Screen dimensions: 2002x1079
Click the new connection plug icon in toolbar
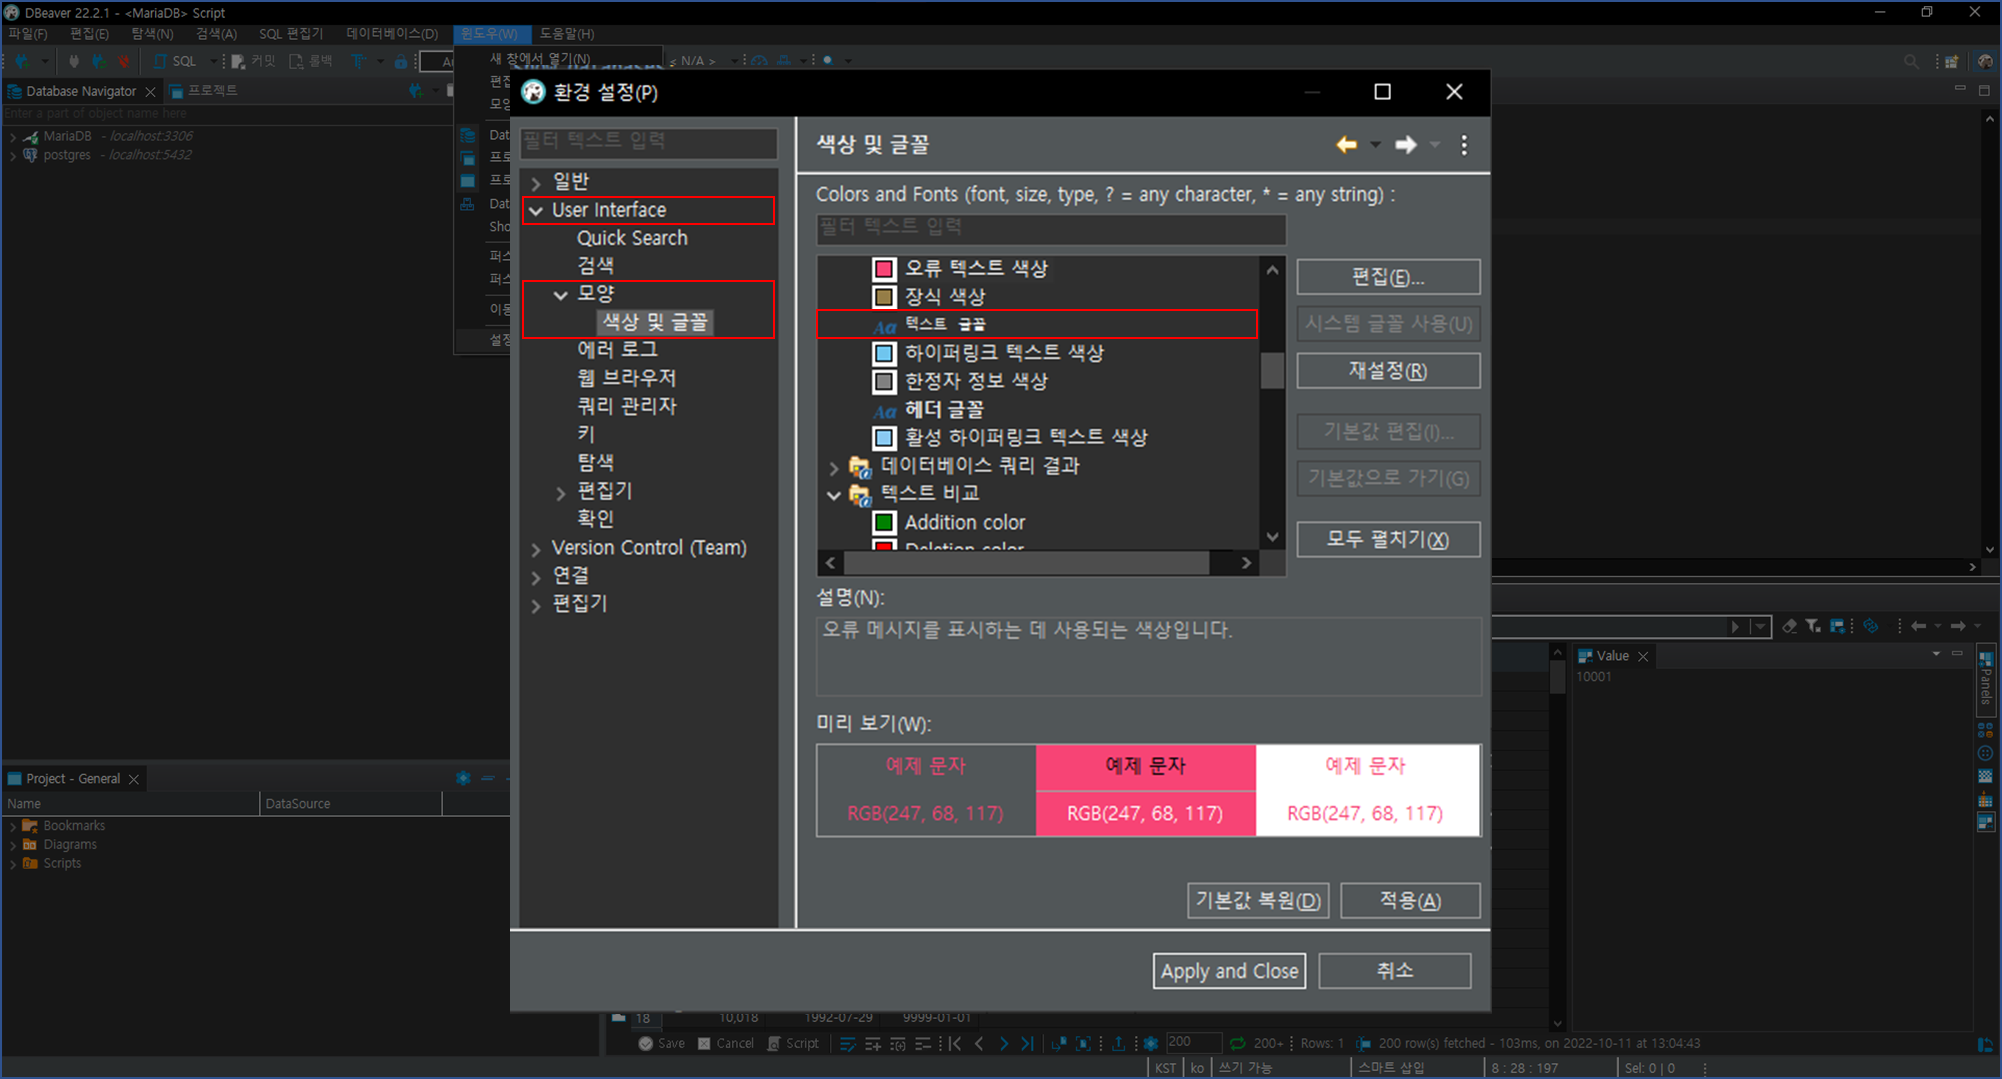22,62
